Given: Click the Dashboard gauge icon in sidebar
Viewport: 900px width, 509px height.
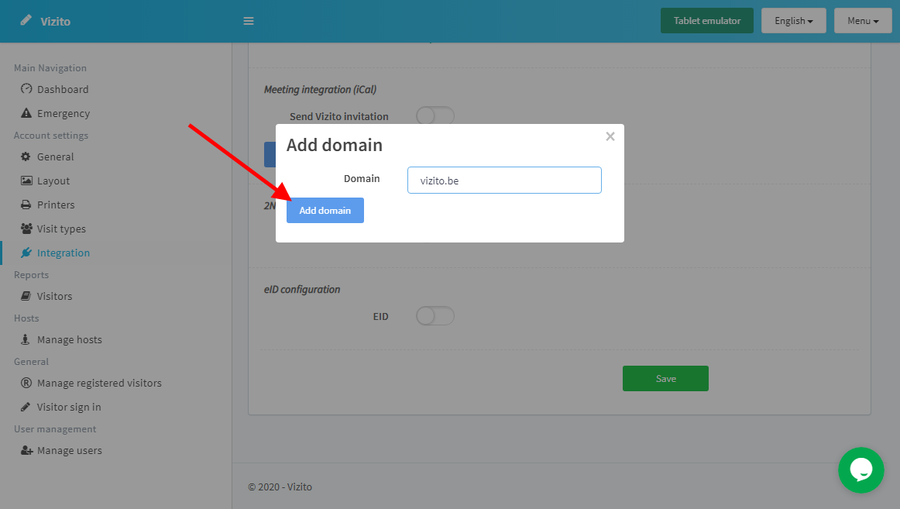Looking at the screenshot, I should pos(27,89).
